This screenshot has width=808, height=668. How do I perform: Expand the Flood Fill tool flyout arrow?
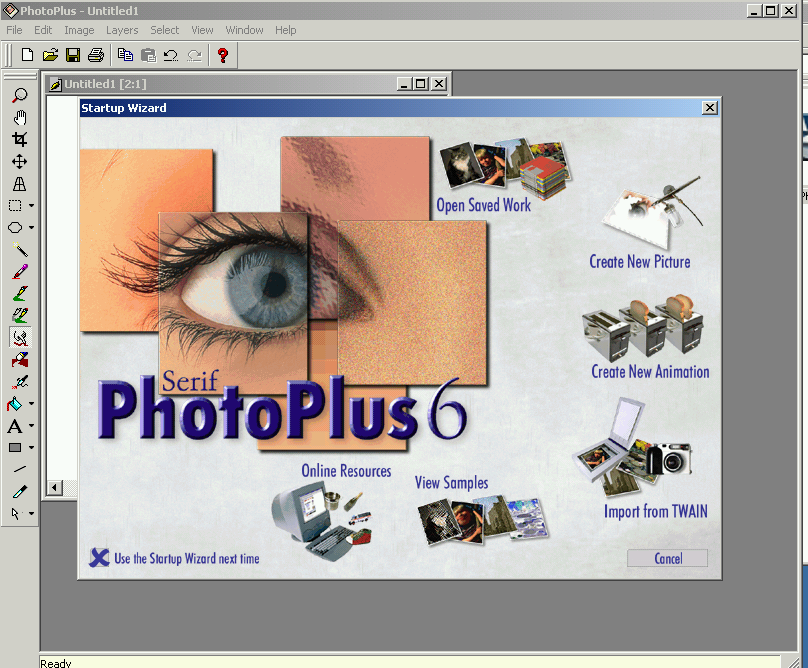click(x=31, y=404)
